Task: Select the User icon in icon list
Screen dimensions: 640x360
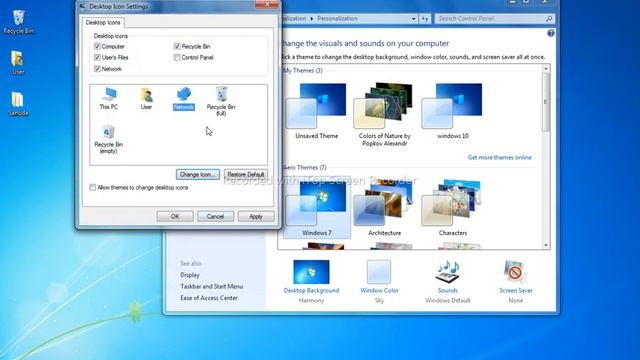Action: [146, 98]
